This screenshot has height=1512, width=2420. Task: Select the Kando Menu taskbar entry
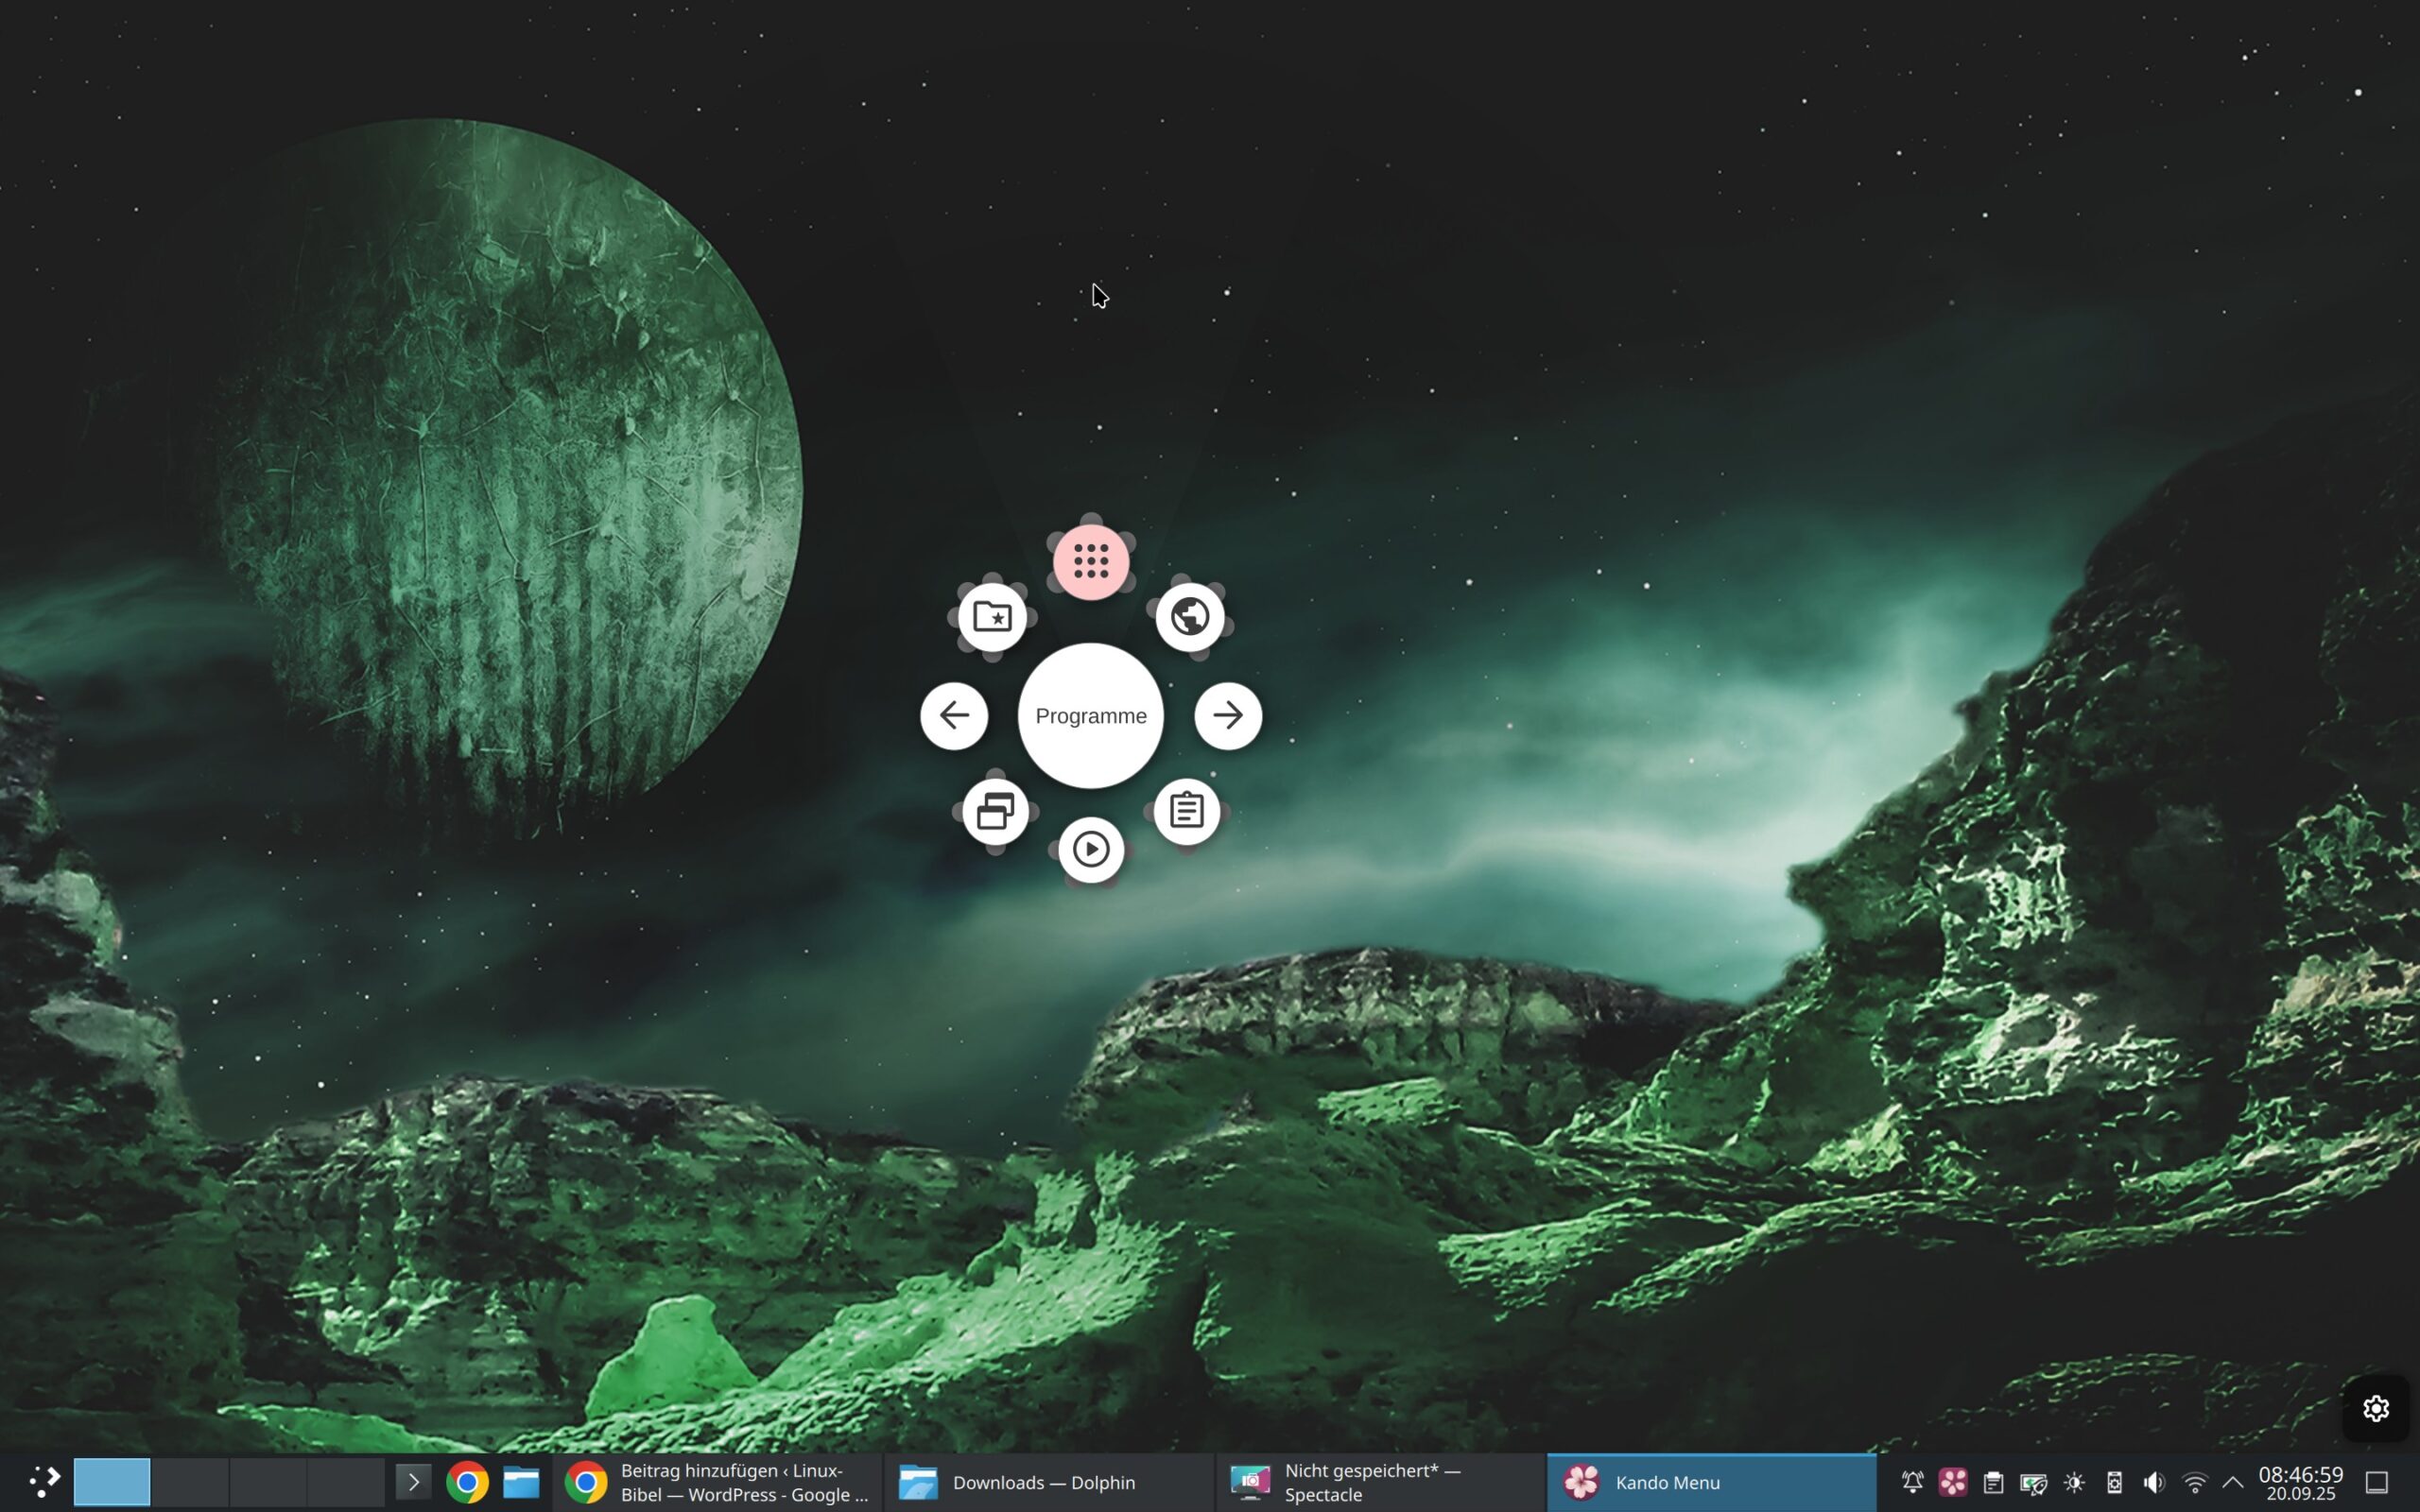tap(1712, 1482)
